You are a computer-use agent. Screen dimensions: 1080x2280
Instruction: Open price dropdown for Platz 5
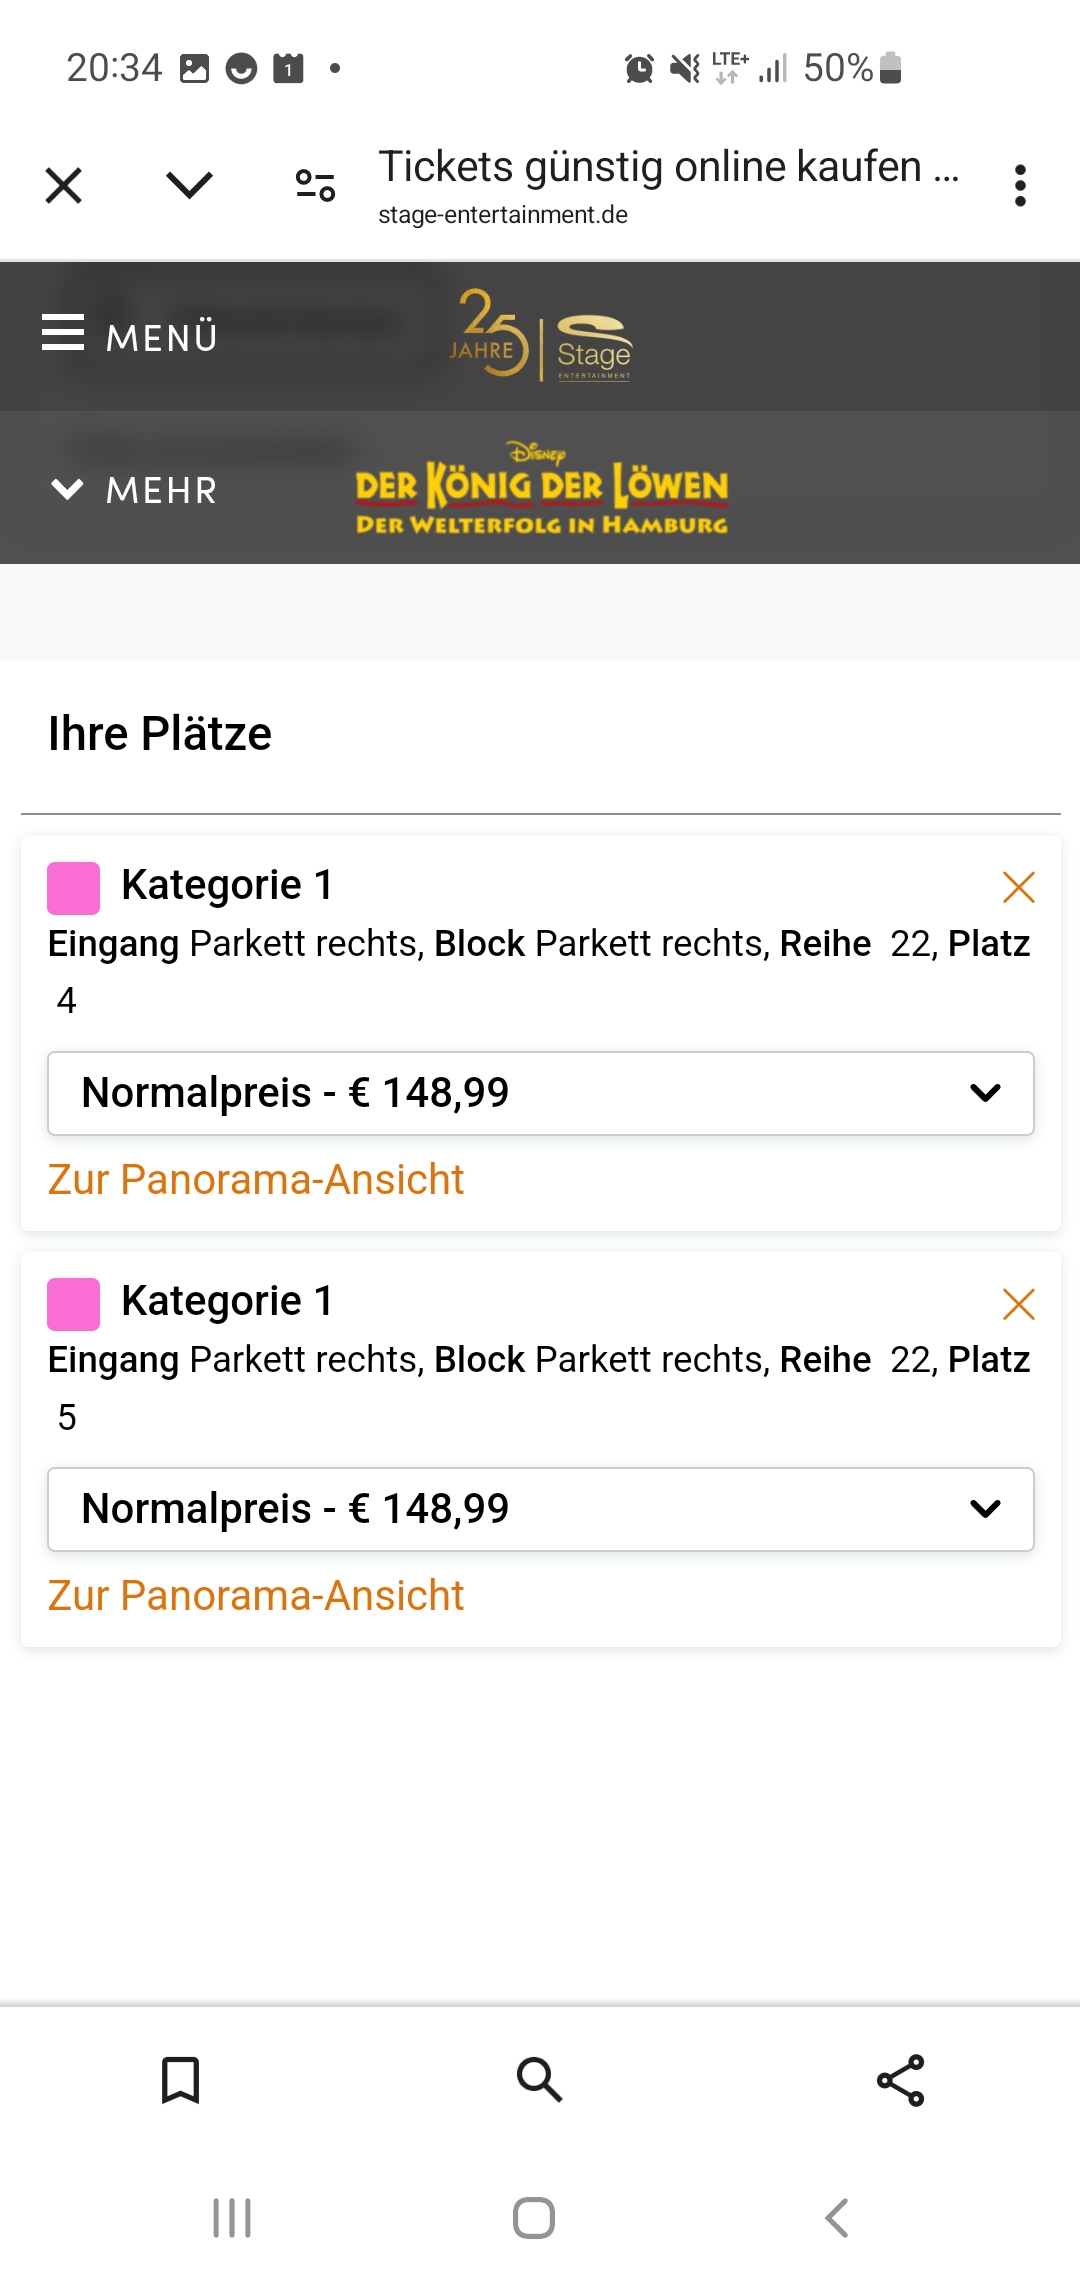click(x=540, y=1509)
